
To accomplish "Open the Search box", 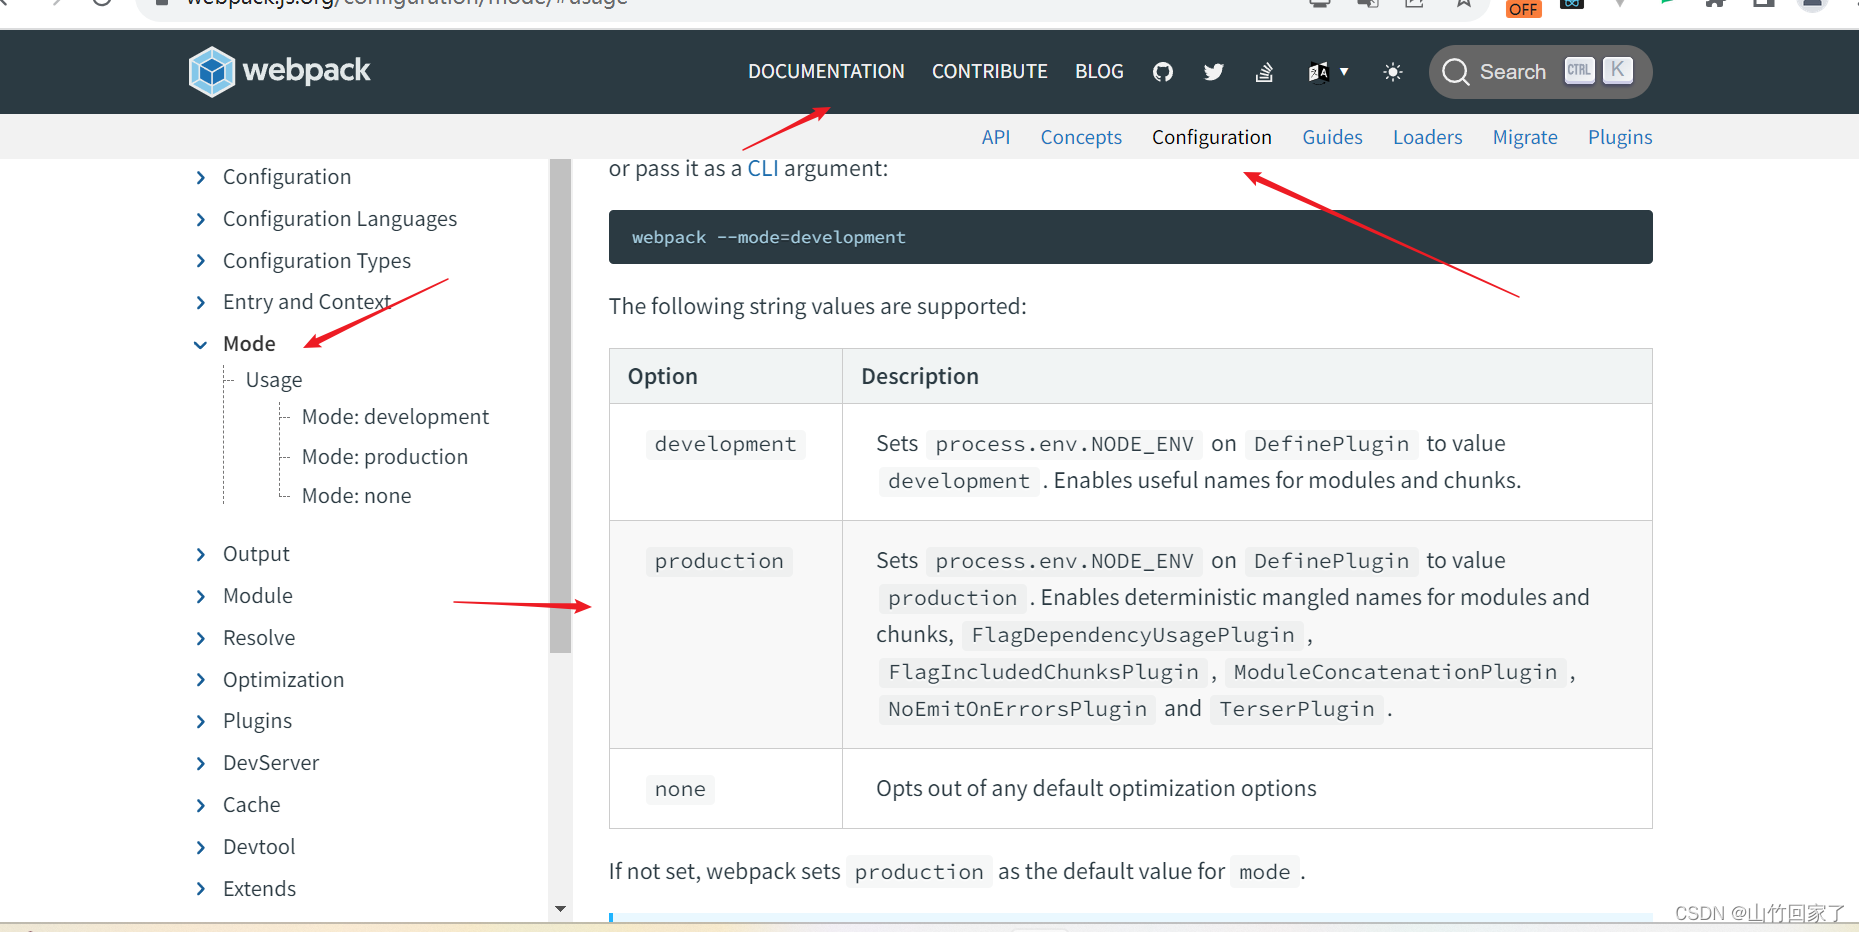I will point(1540,72).
